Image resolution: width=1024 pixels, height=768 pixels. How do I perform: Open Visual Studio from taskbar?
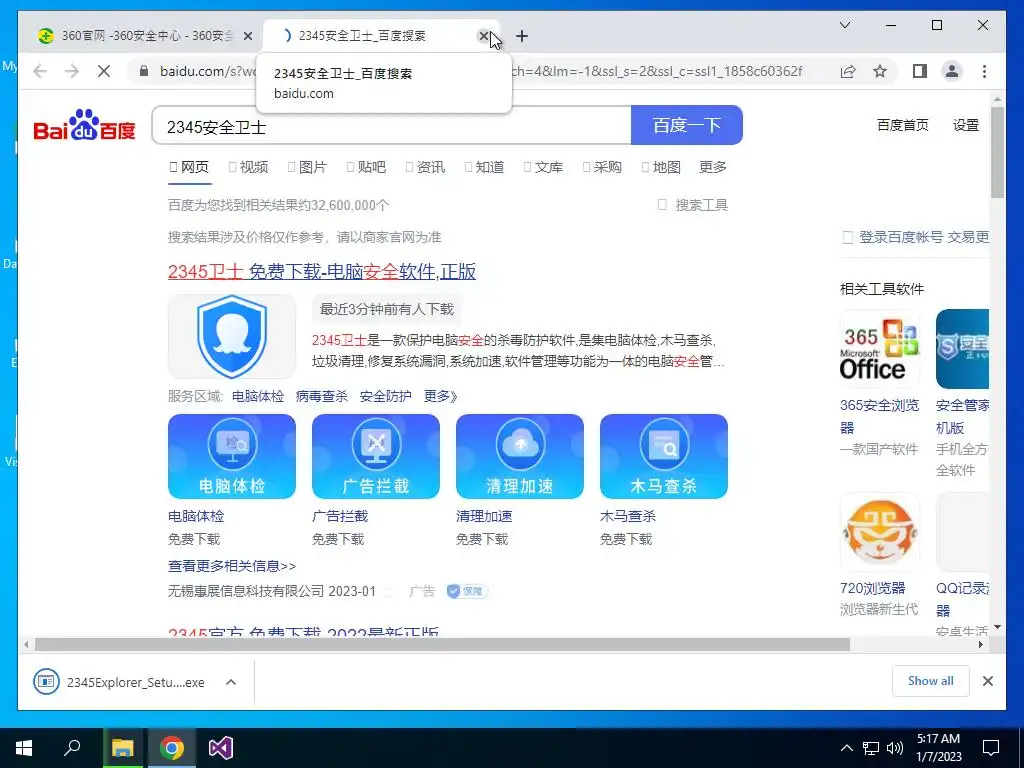tap(221, 748)
